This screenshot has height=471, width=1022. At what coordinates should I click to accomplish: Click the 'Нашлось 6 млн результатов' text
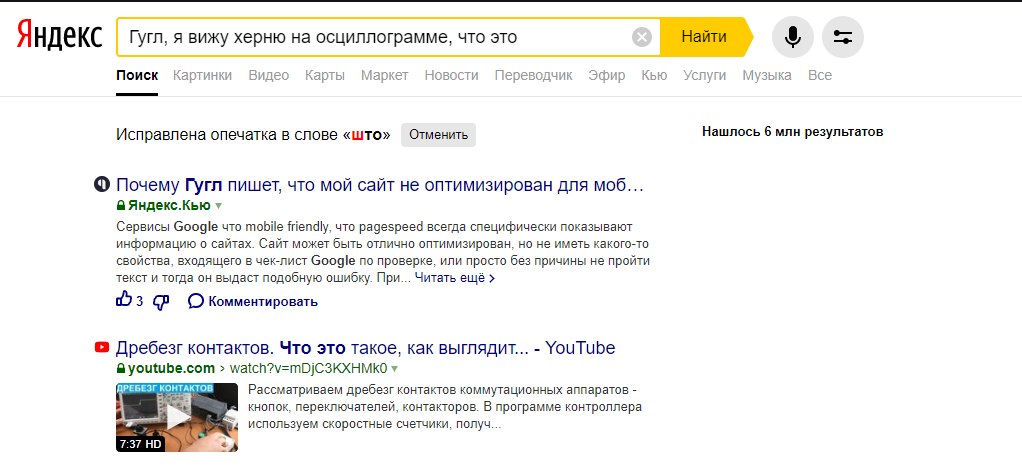coord(793,132)
